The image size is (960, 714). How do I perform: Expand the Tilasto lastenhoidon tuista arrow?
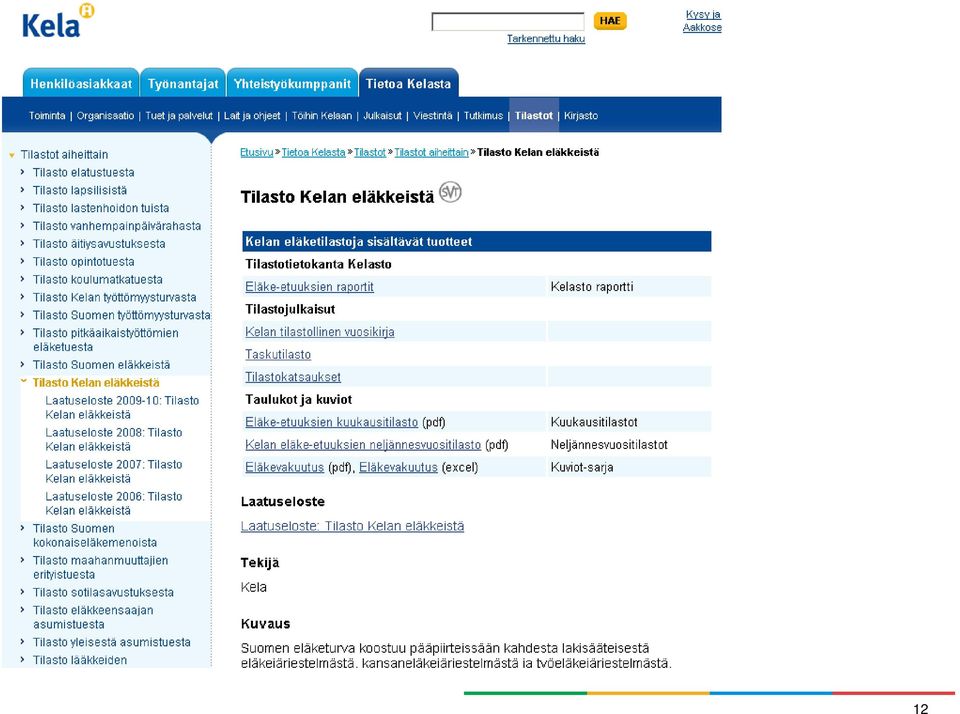23,208
